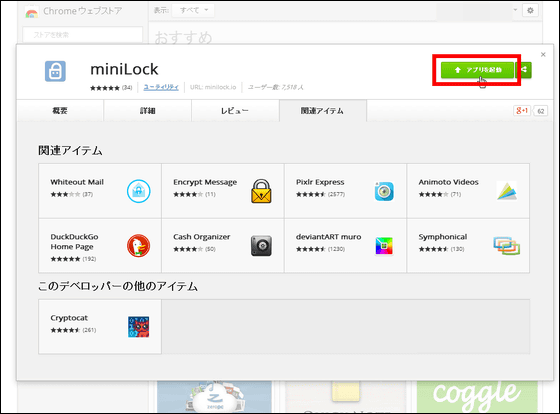
Task: Click the +1 count bubble showing 62
Action: click(x=541, y=111)
